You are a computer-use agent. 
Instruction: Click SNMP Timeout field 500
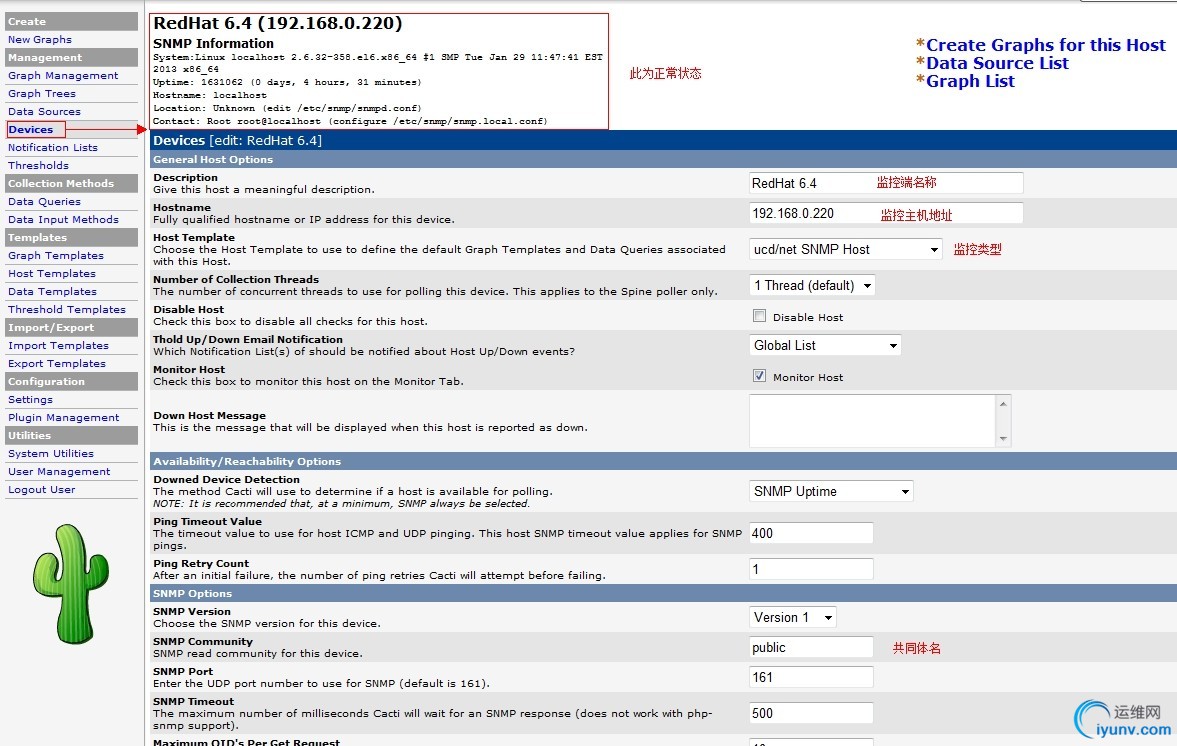coord(811,713)
